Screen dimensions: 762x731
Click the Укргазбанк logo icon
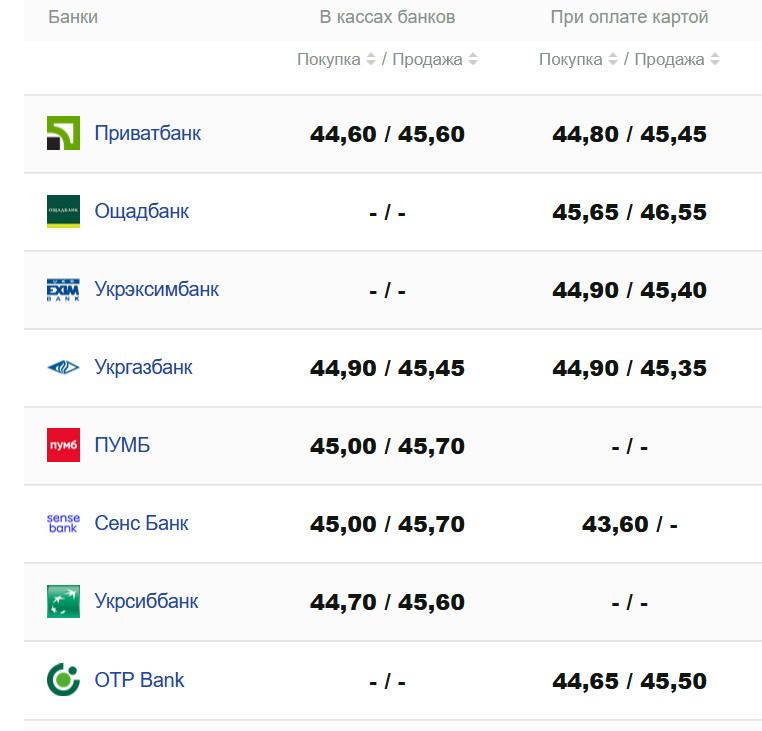(x=63, y=367)
